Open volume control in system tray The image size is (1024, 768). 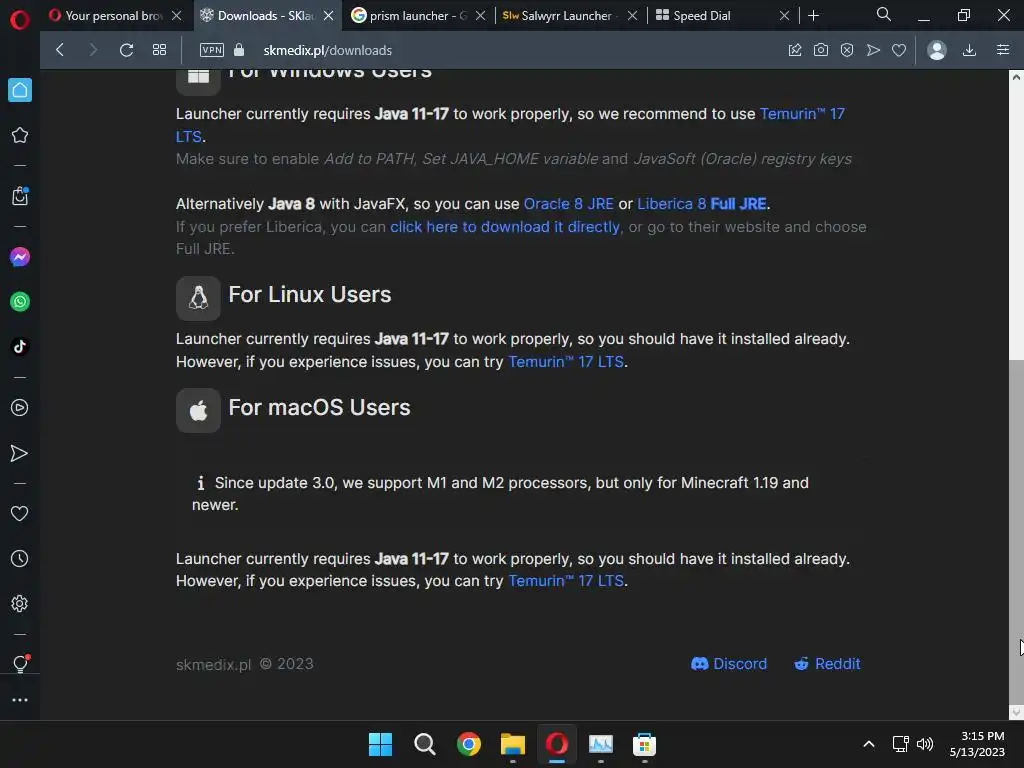(925, 744)
